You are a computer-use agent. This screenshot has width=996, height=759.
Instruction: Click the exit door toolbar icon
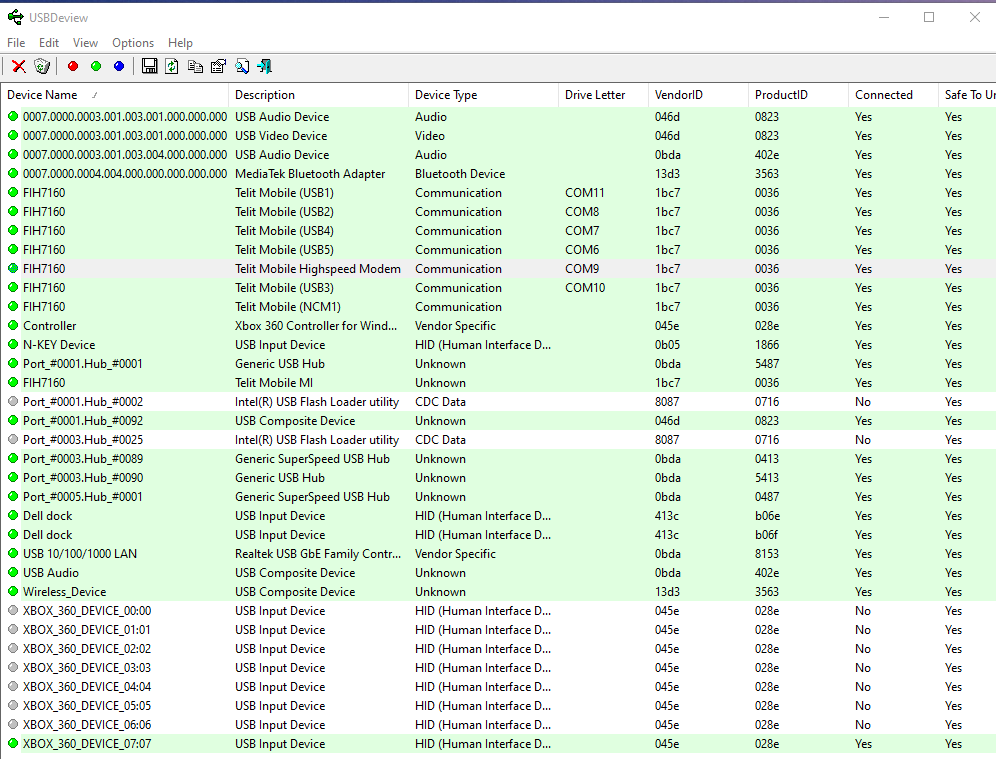click(264, 66)
